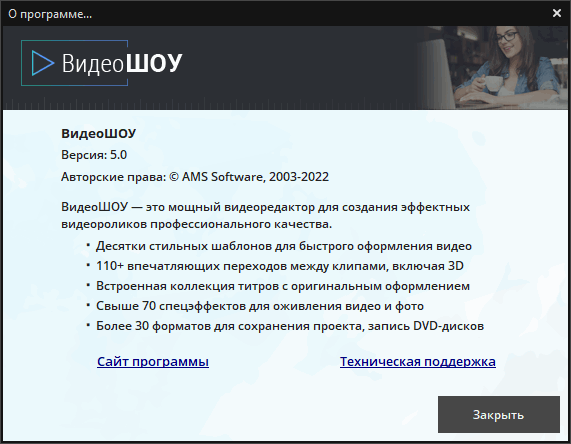571x444 pixels.
Task: Click the О программе... window title
Action: (50, 14)
